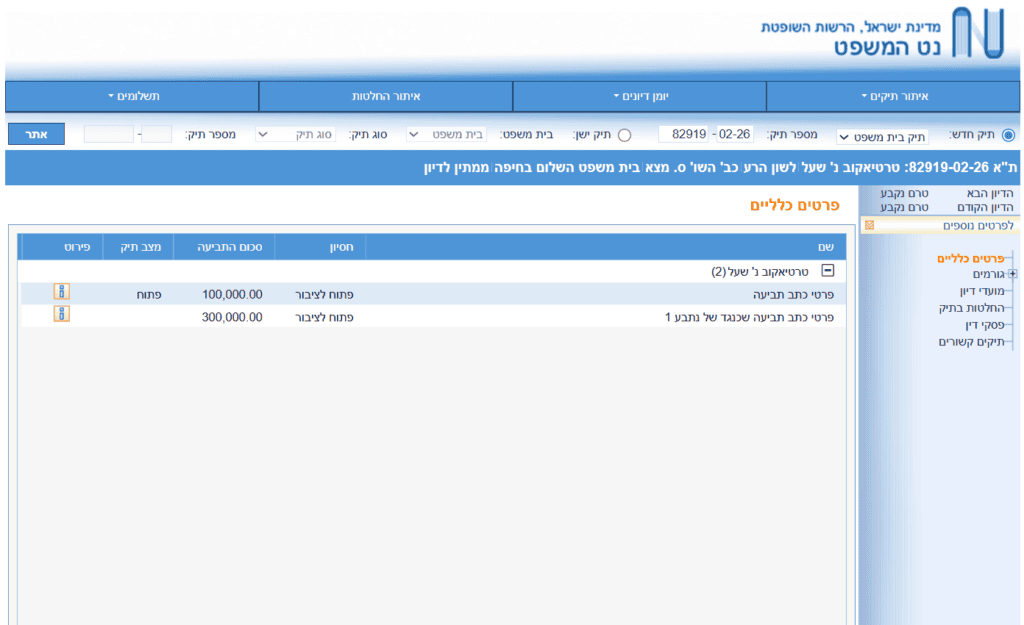Click the נט המשפט logo icon
The width and height of the screenshot is (1024, 625).
pyautogui.click(x=978, y=33)
